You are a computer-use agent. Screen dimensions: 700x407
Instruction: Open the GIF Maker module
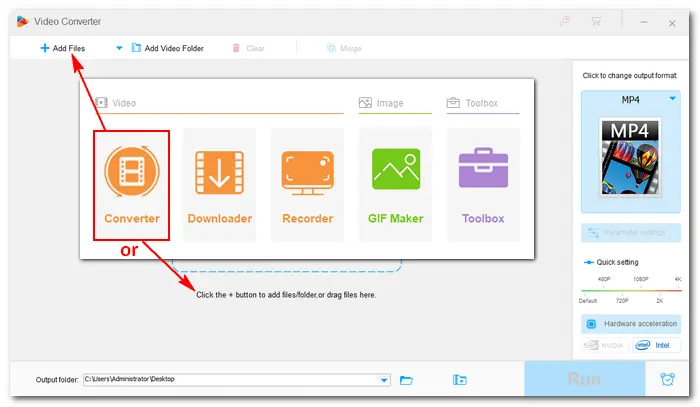point(396,185)
